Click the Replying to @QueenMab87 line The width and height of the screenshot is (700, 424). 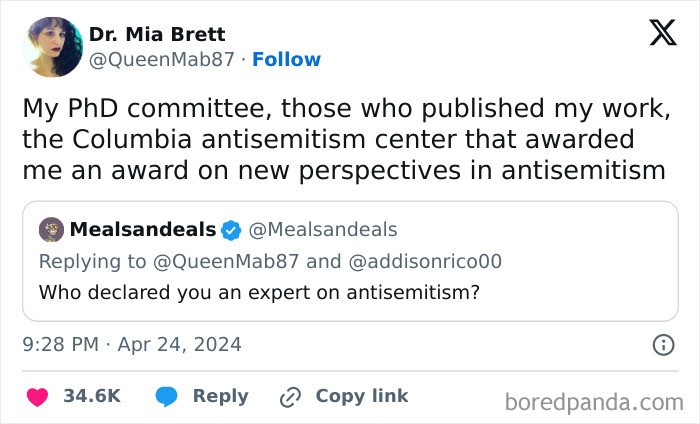coord(270,262)
